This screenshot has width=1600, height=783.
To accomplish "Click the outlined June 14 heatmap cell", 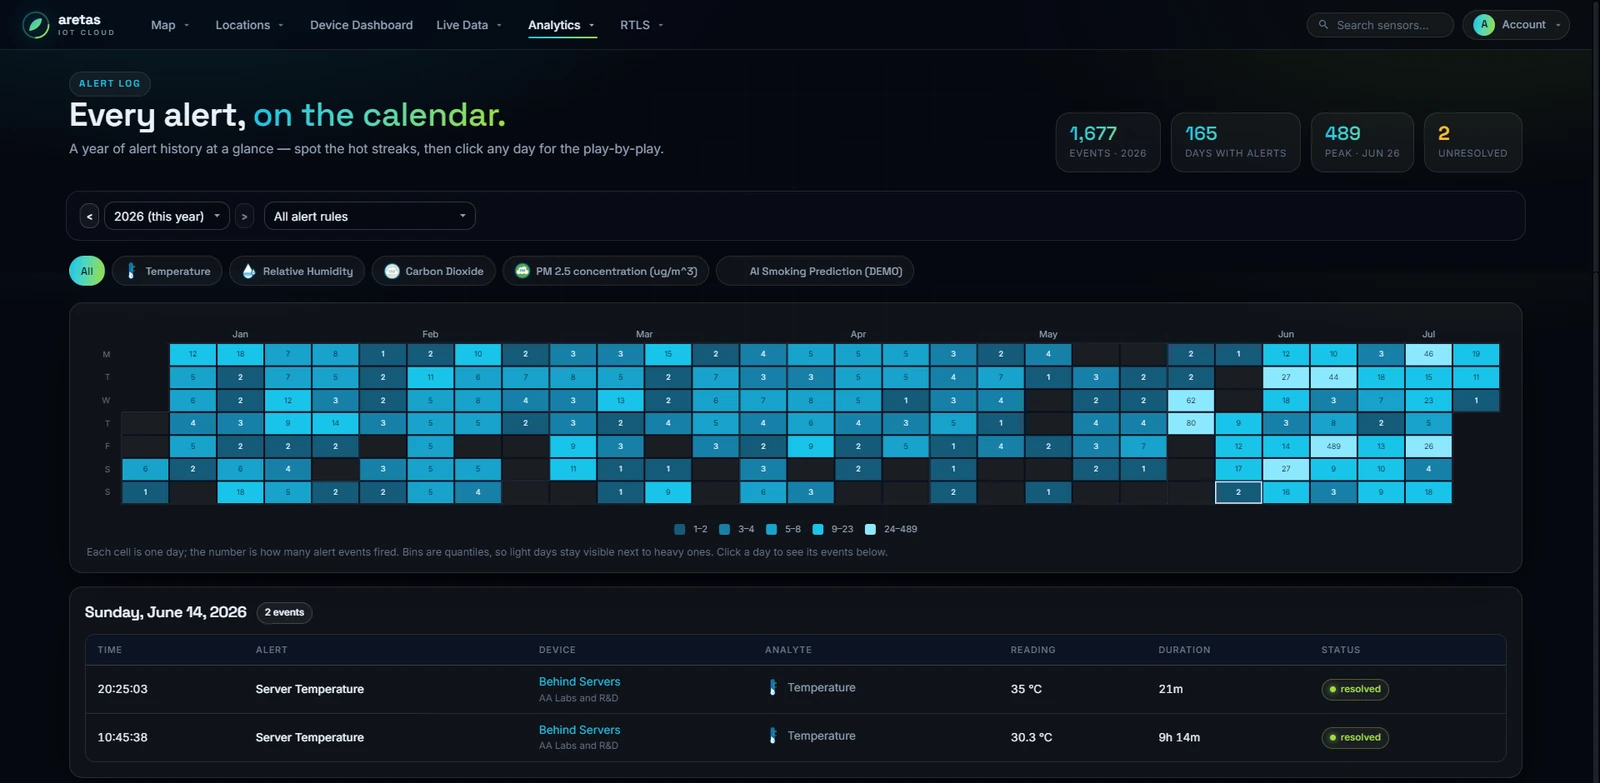I will pos(1238,492).
